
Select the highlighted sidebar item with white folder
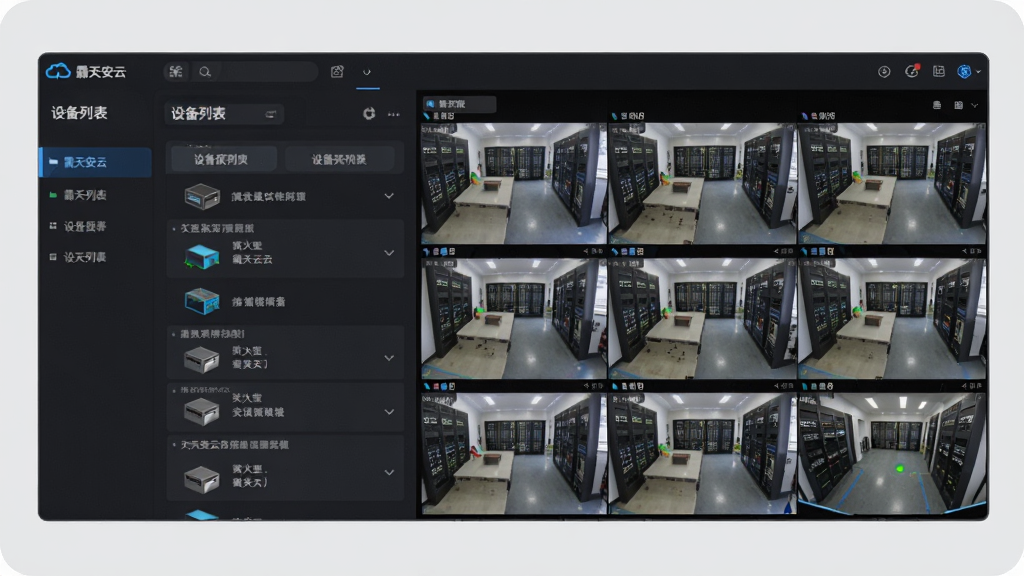96,162
